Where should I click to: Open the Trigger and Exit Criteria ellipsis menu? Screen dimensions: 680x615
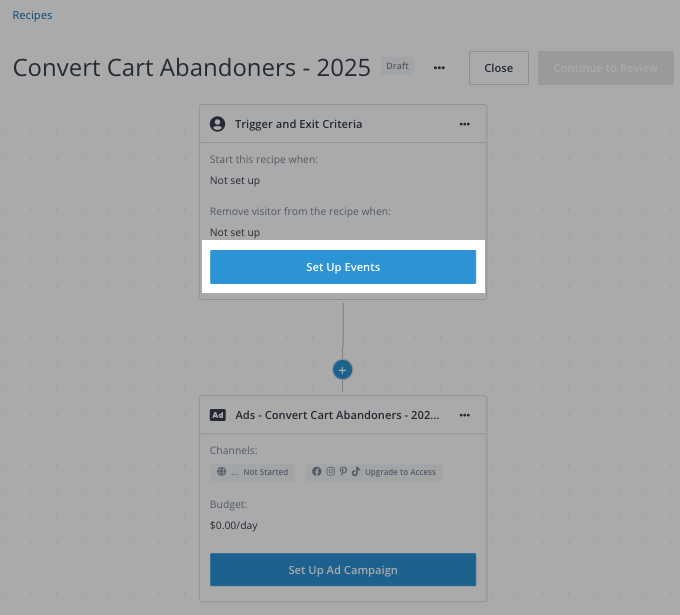coord(464,124)
